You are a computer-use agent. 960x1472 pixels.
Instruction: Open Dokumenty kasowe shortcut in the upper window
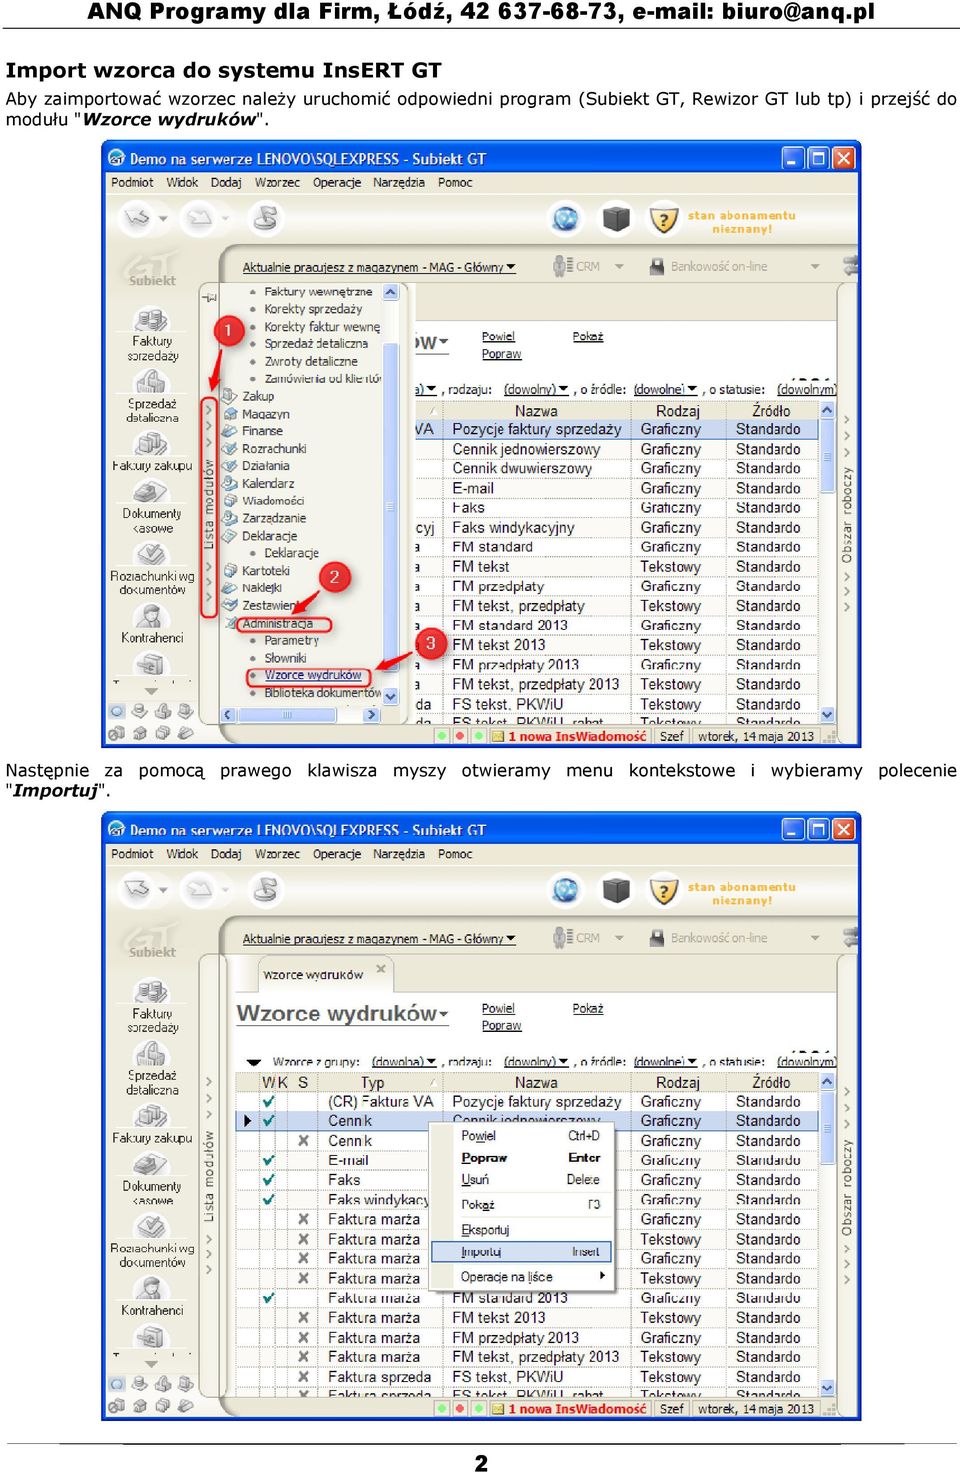152,508
